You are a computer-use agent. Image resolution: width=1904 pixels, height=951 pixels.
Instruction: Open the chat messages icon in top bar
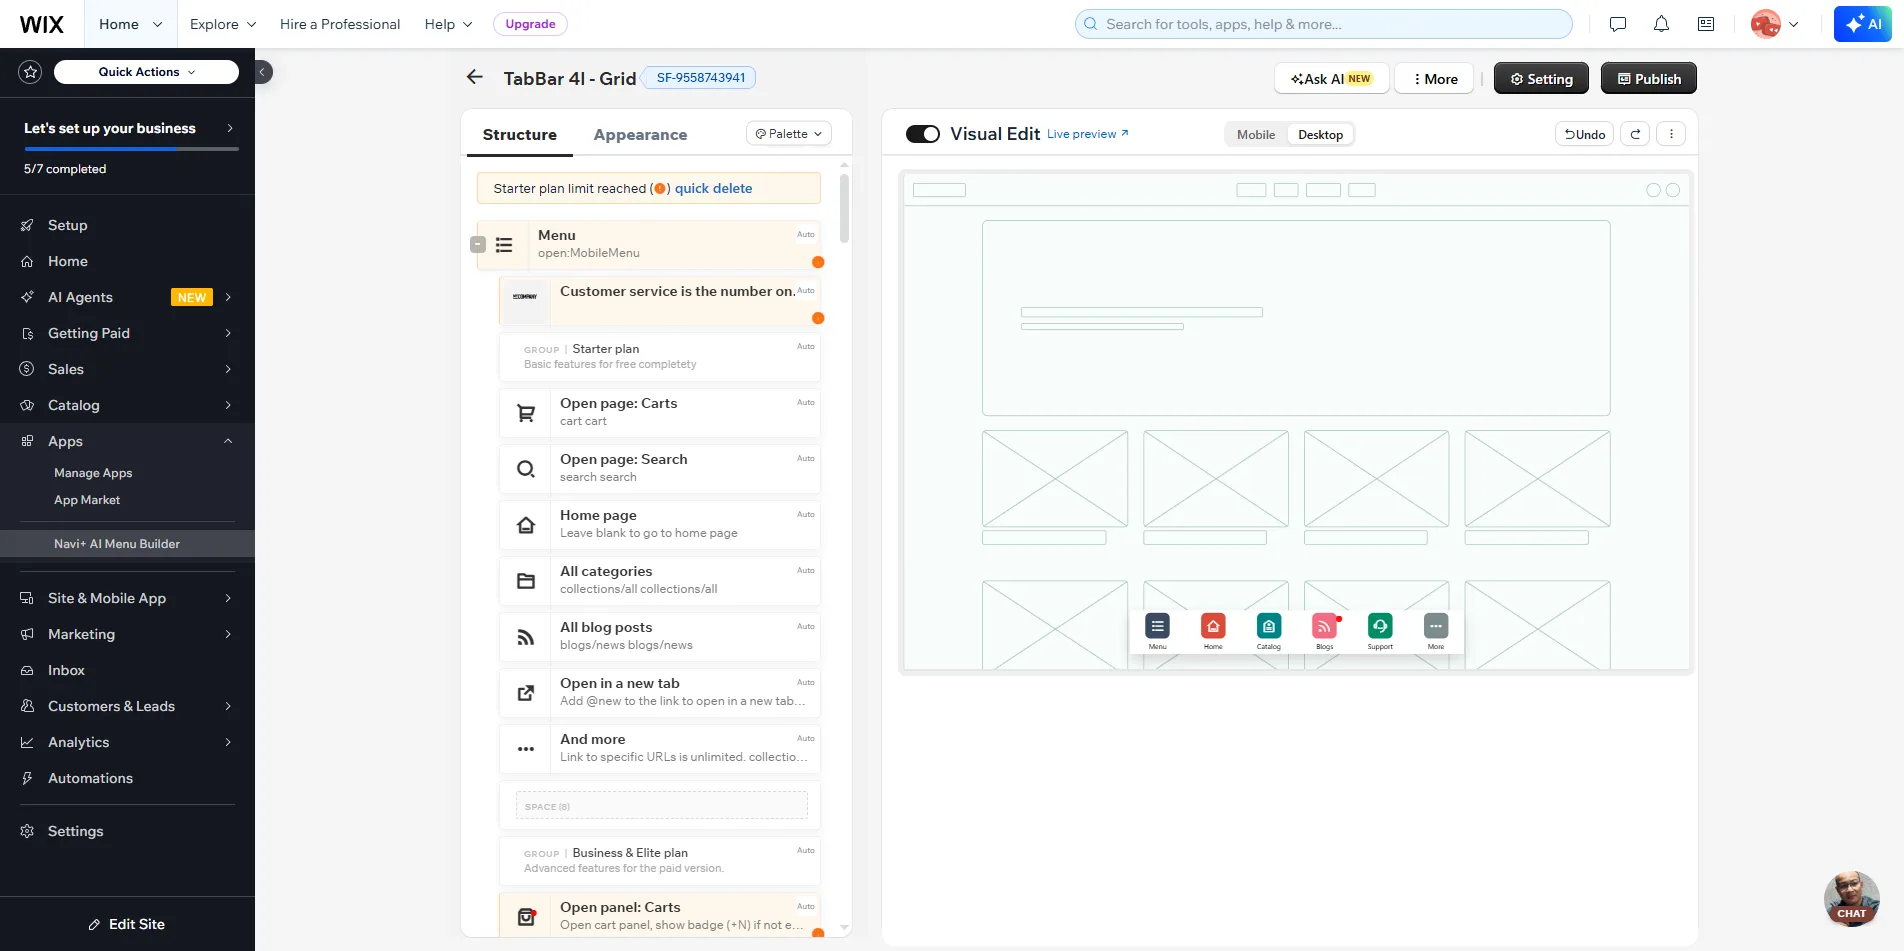(x=1618, y=24)
